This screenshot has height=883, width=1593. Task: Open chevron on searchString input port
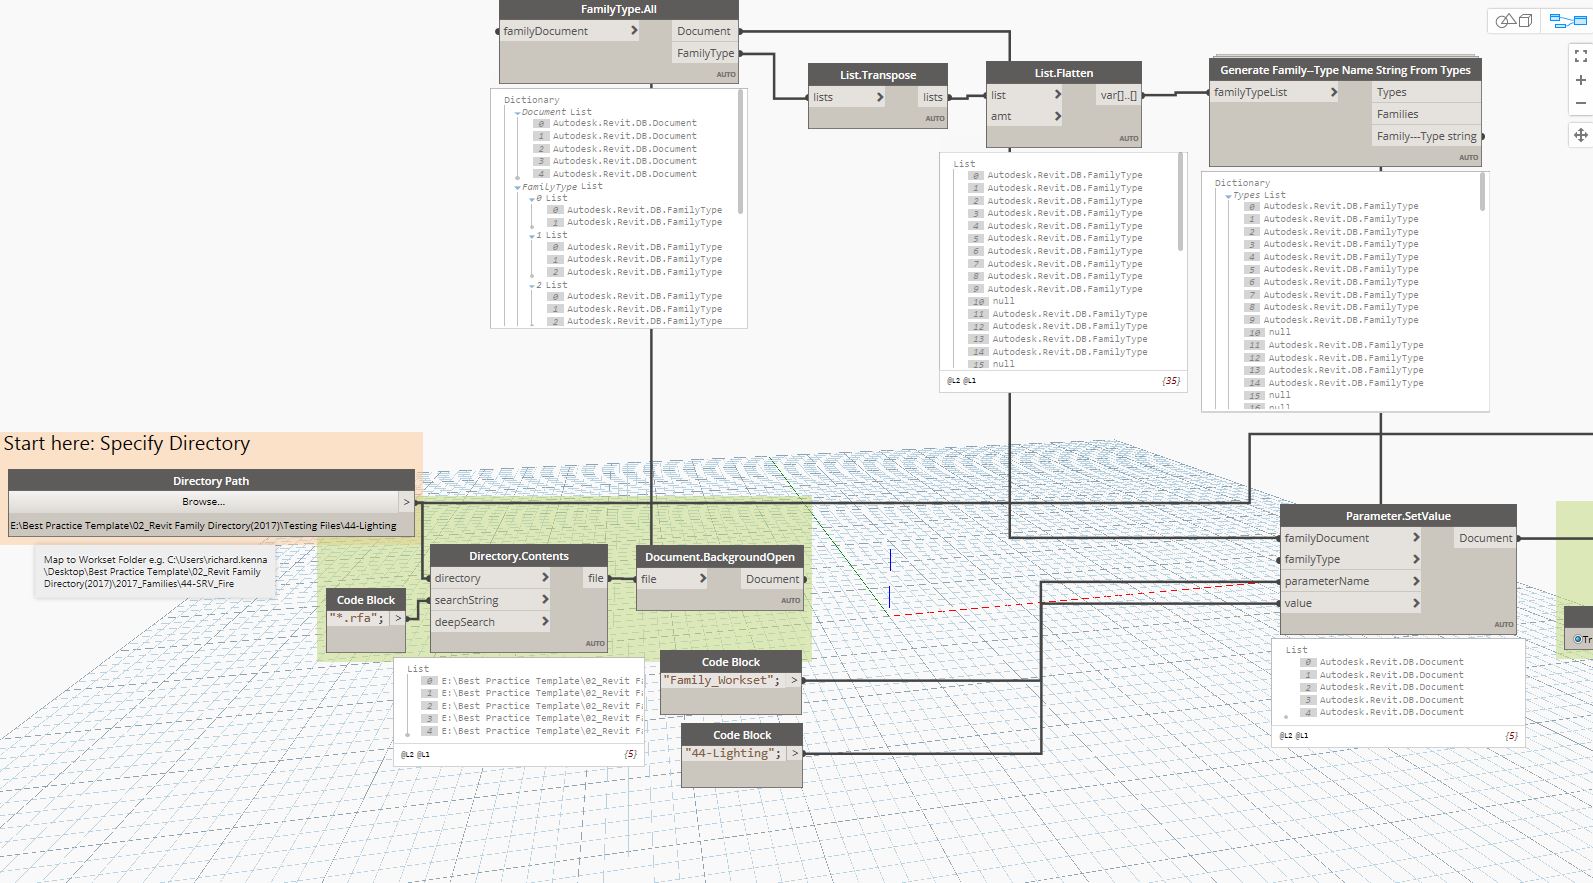[x=545, y=600]
